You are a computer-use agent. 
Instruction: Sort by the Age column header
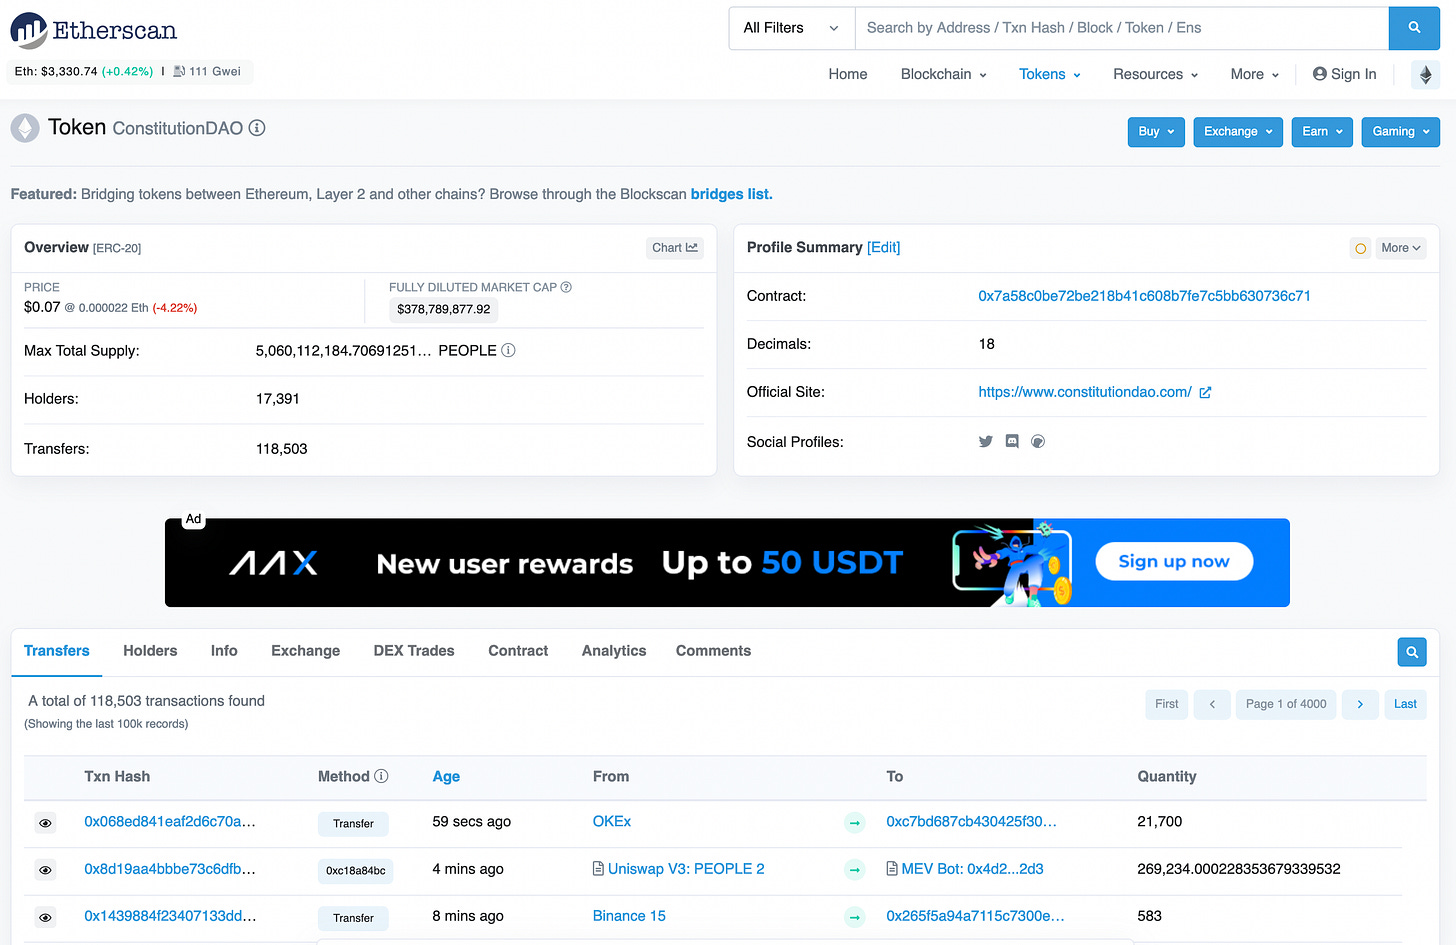(x=446, y=776)
